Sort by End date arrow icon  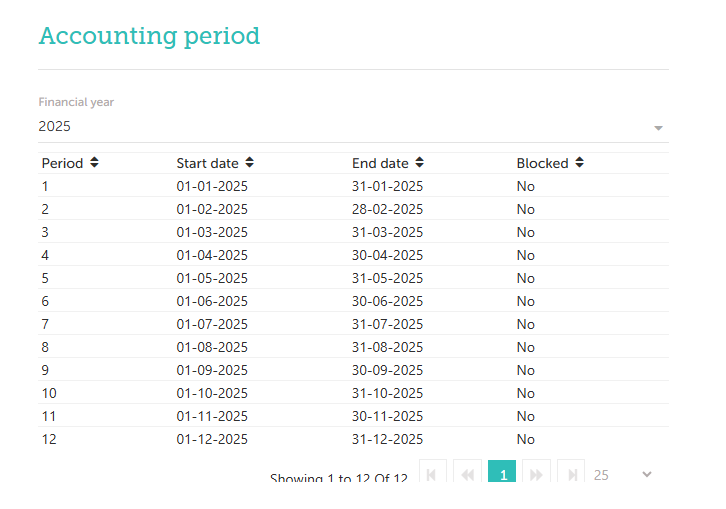pyautogui.click(x=420, y=163)
